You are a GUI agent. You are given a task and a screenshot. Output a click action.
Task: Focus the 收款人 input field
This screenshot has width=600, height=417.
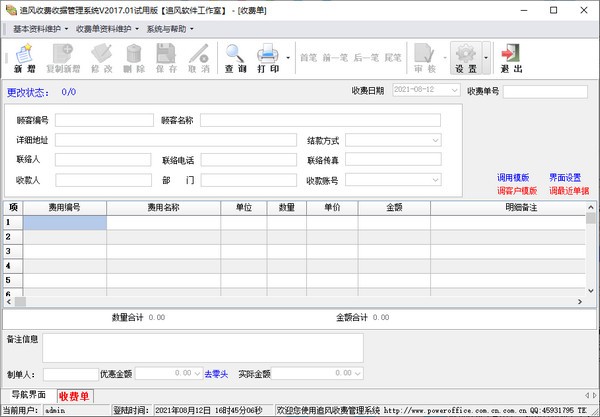103,180
